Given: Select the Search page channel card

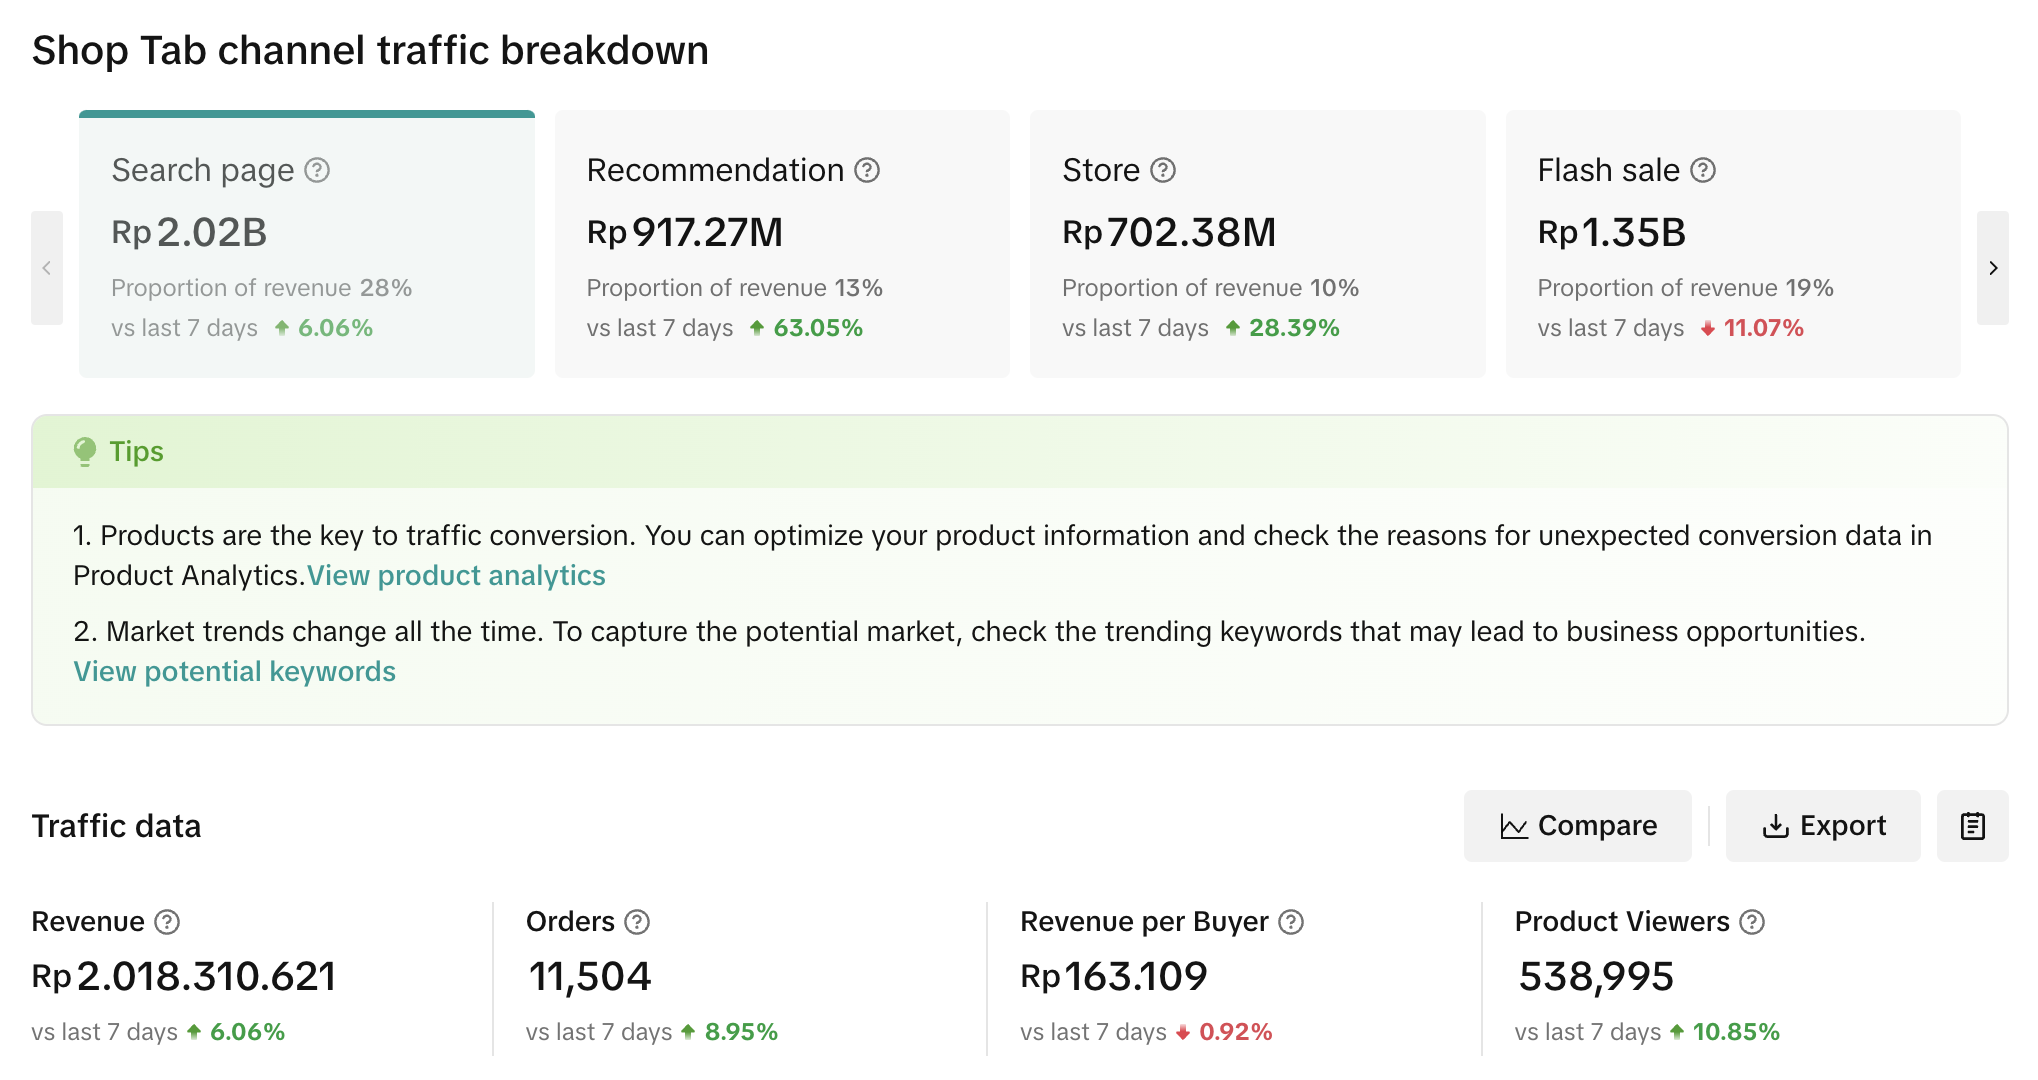Looking at the screenshot, I should pos(306,245).
